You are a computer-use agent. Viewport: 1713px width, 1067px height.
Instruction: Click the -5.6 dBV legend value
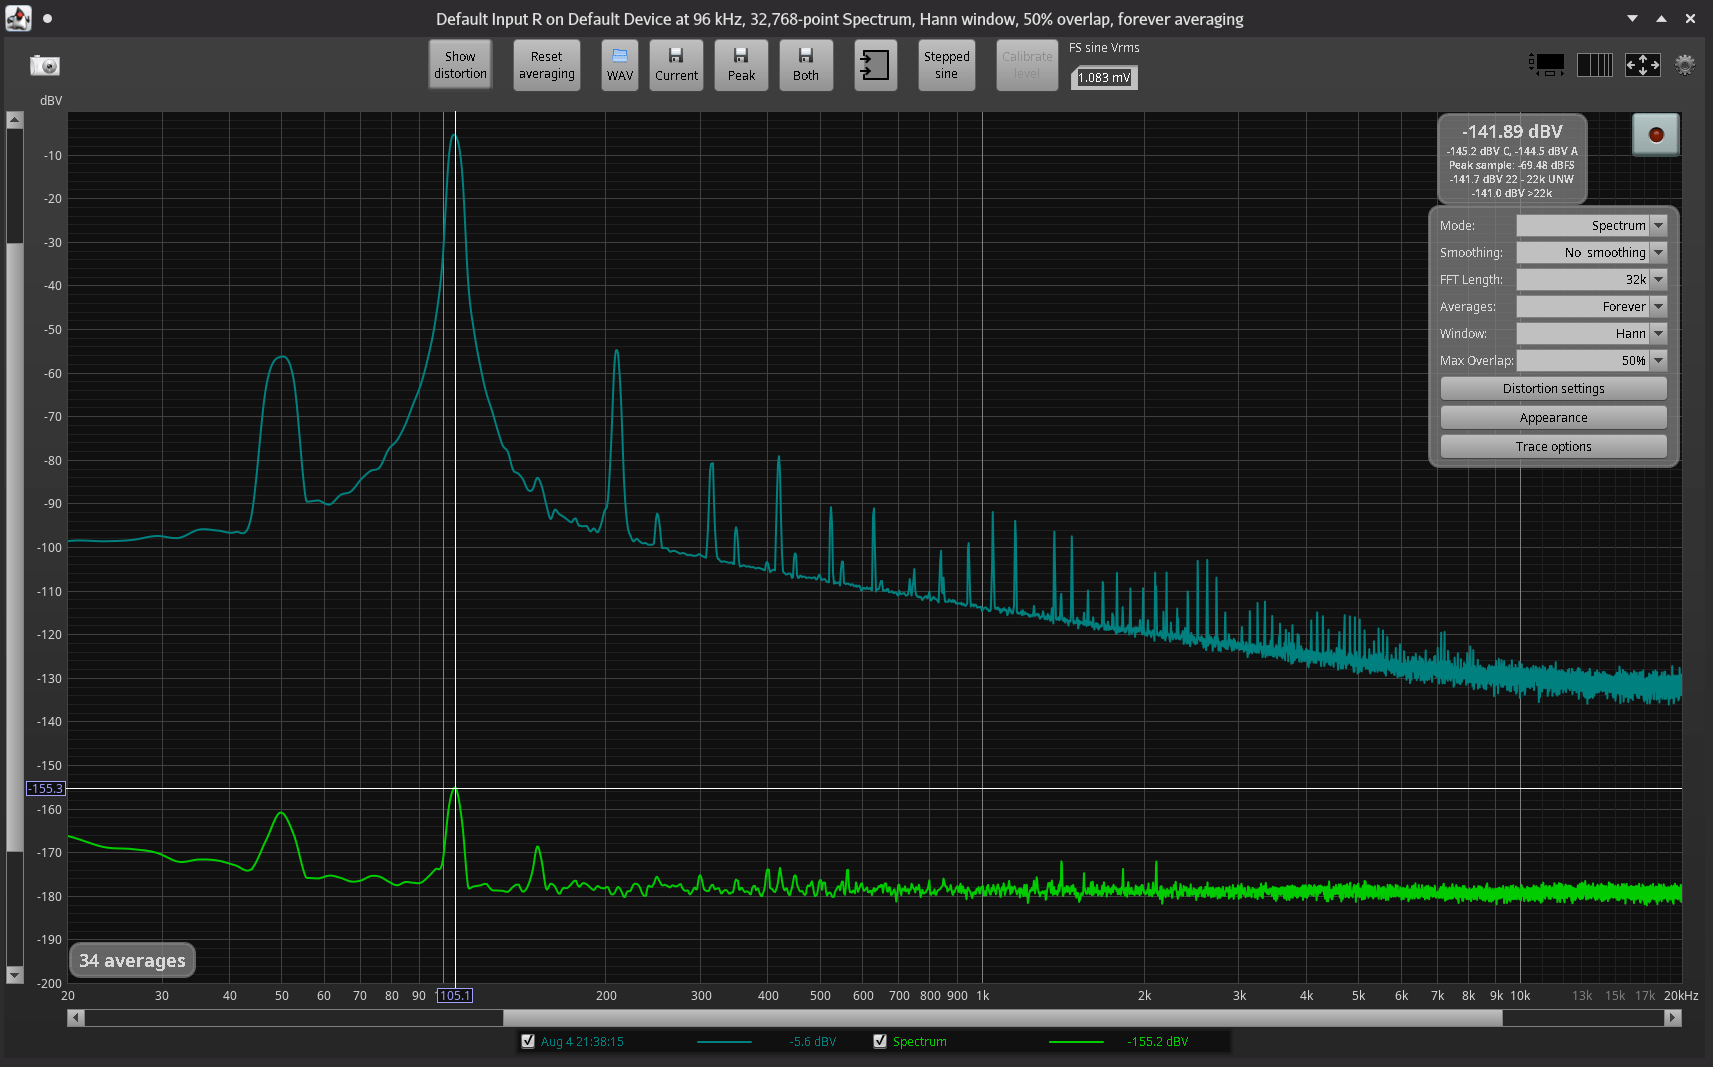pos(812,1042)
